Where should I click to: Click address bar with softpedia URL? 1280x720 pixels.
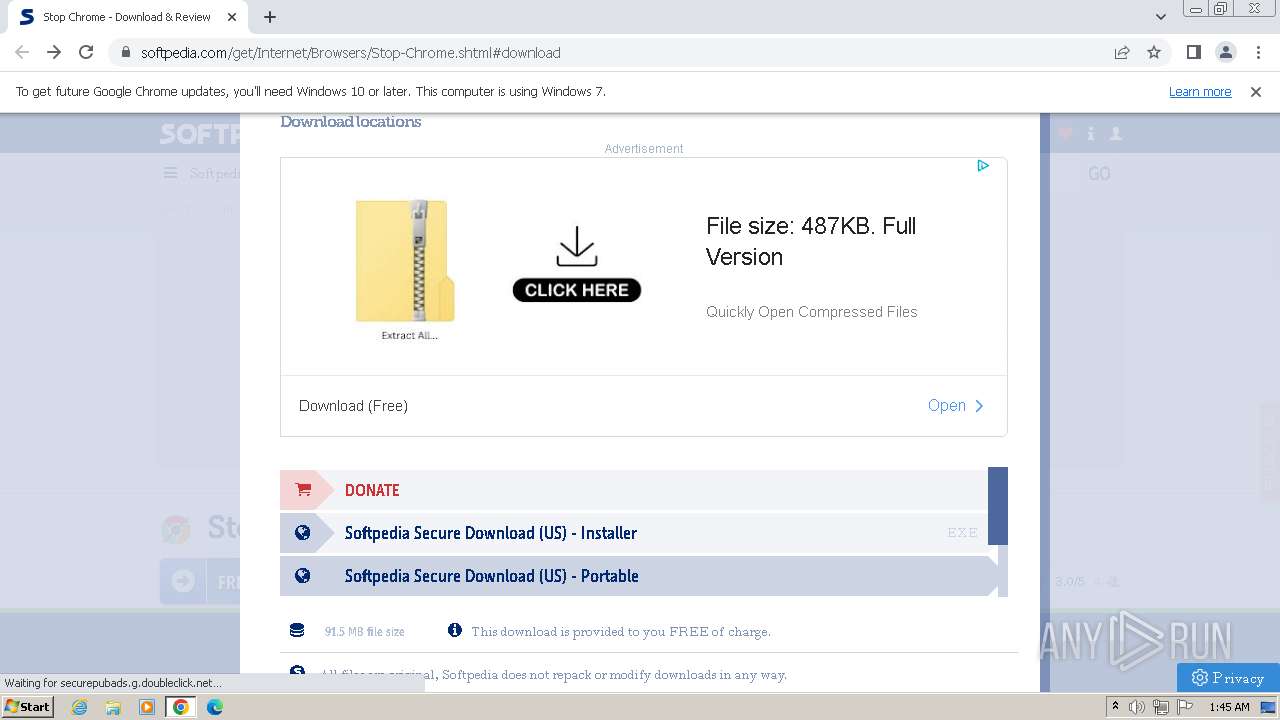[x=350, y=52]
